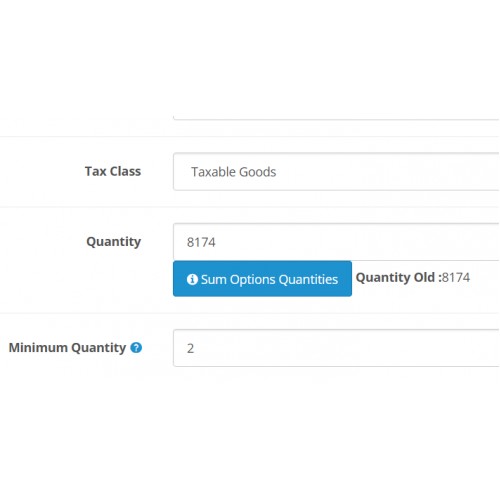Focus the Quantity input field
The height and width of the screenshot is (500, 500).
(336, 242)
